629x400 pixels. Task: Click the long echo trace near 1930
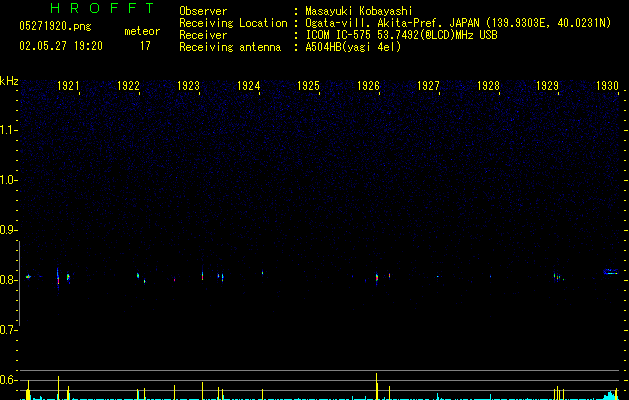611,272
